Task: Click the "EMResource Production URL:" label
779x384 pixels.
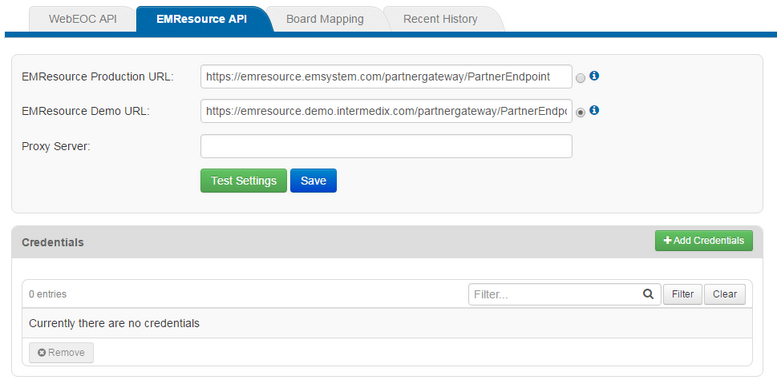Action: pyautogui.click(x=98, y=77)
